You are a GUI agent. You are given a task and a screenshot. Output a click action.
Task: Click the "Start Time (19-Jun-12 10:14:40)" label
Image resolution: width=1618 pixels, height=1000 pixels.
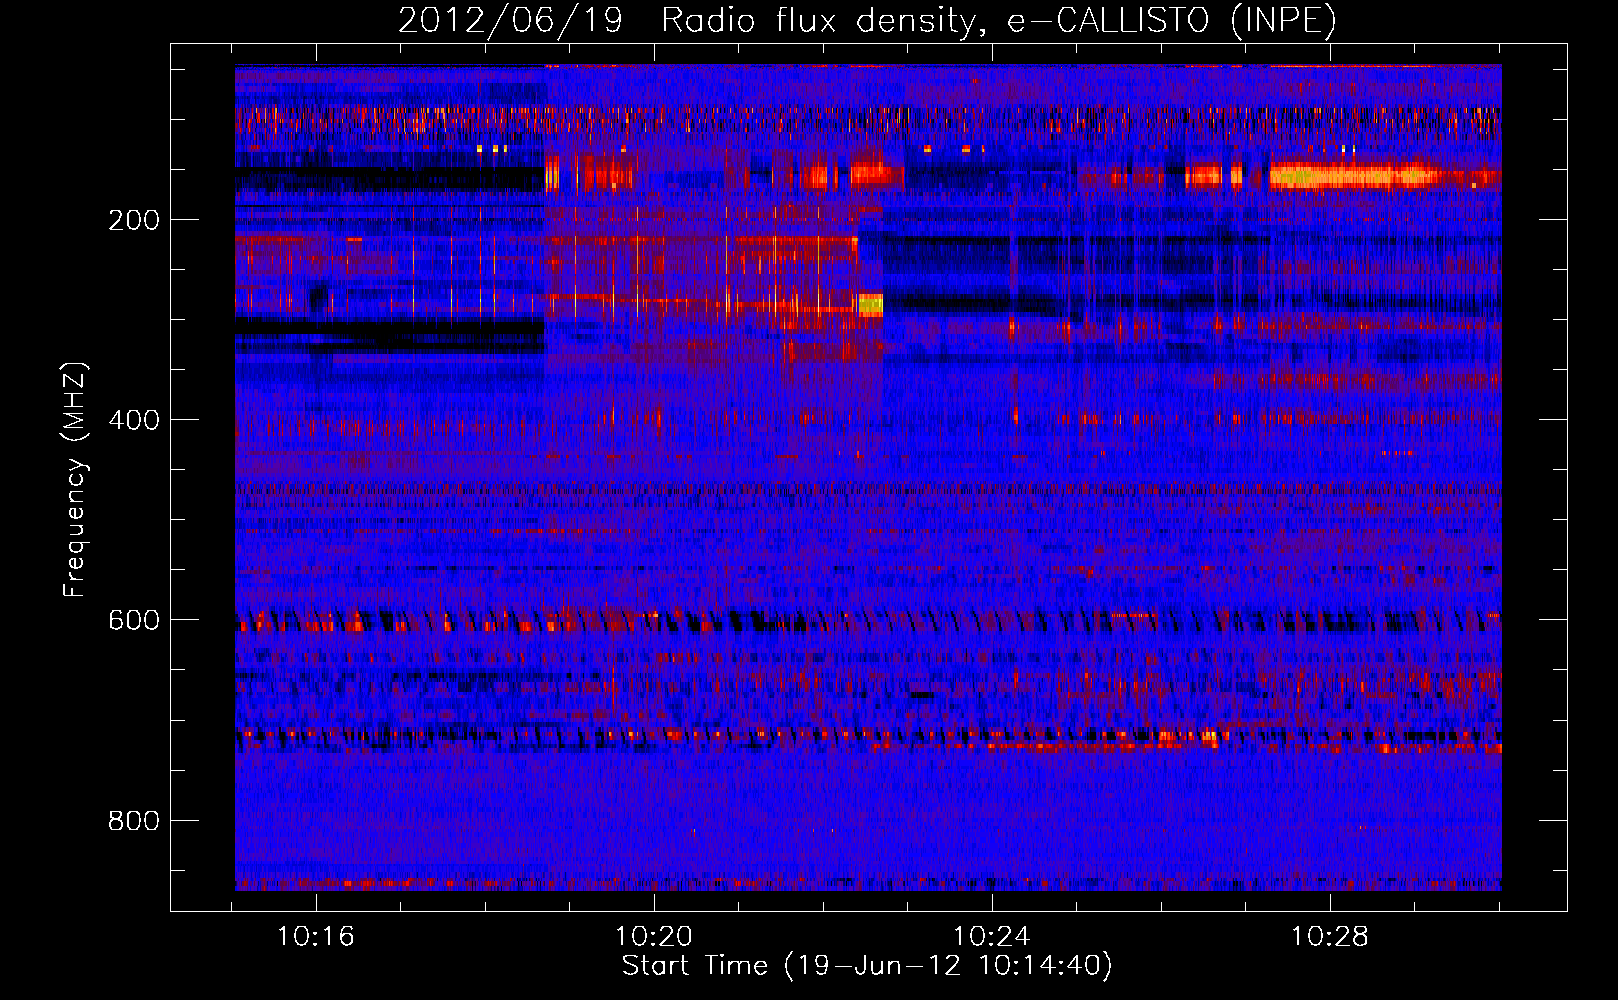coord(867,966)
